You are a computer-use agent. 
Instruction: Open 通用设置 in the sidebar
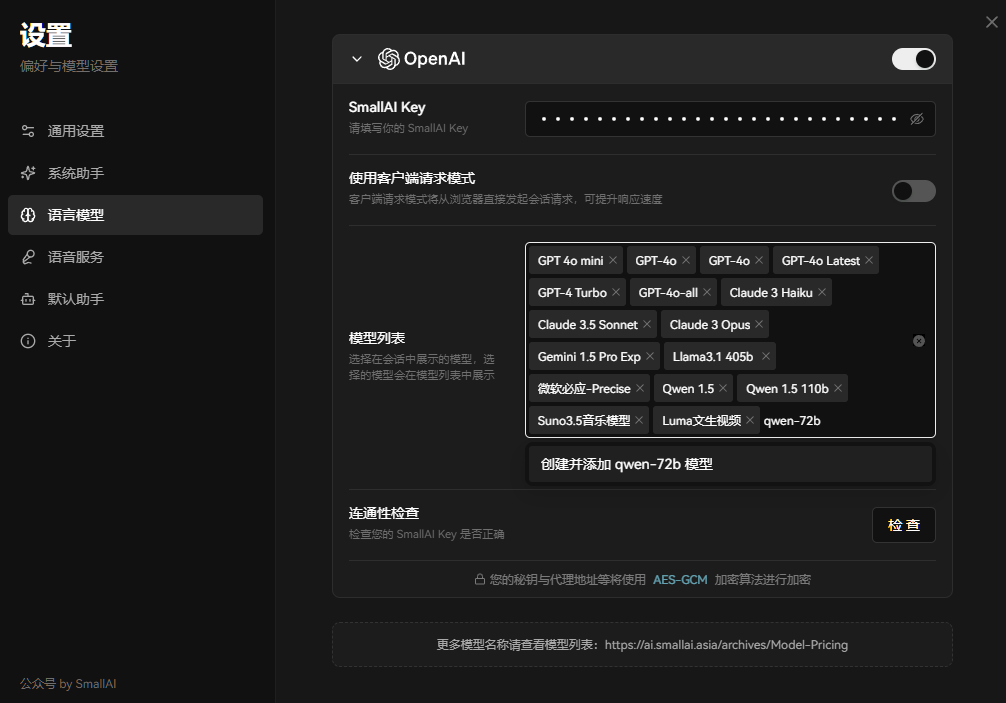[135, 131]
